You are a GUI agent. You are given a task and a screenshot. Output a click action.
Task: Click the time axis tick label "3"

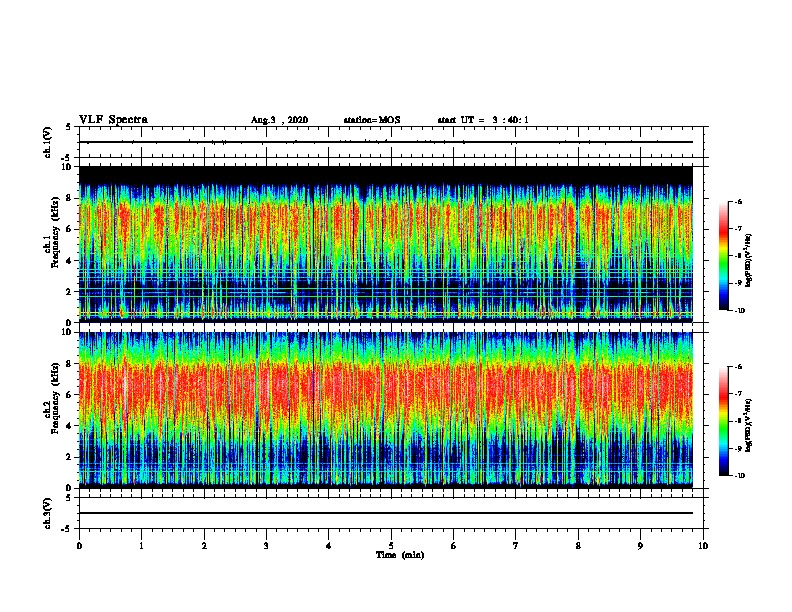tap(266, 546)
